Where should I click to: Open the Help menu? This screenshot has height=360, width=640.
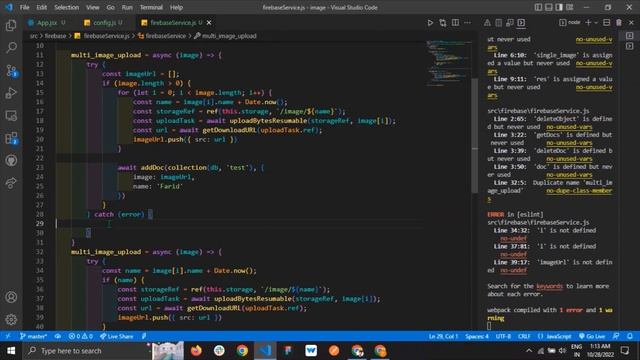(x=176, y=7)
